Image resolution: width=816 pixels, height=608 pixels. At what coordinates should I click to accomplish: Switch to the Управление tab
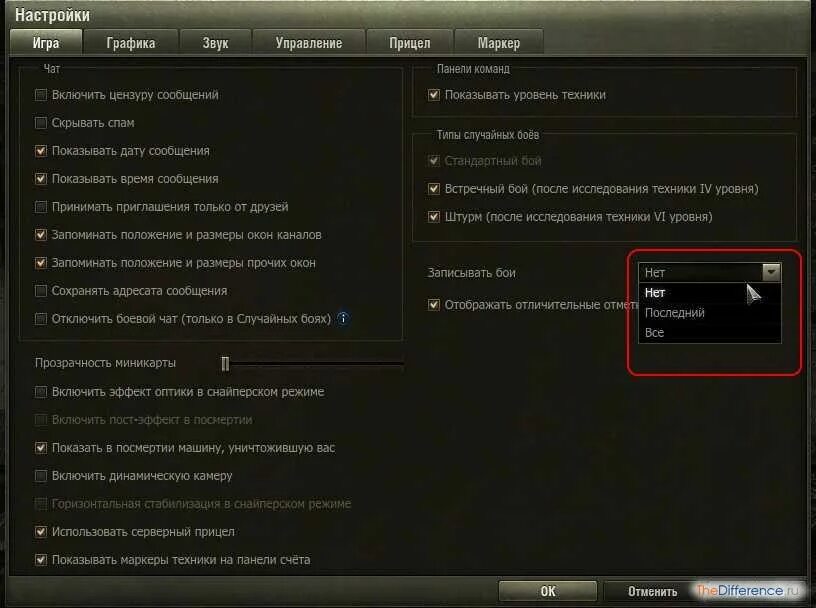click(309, 43)
